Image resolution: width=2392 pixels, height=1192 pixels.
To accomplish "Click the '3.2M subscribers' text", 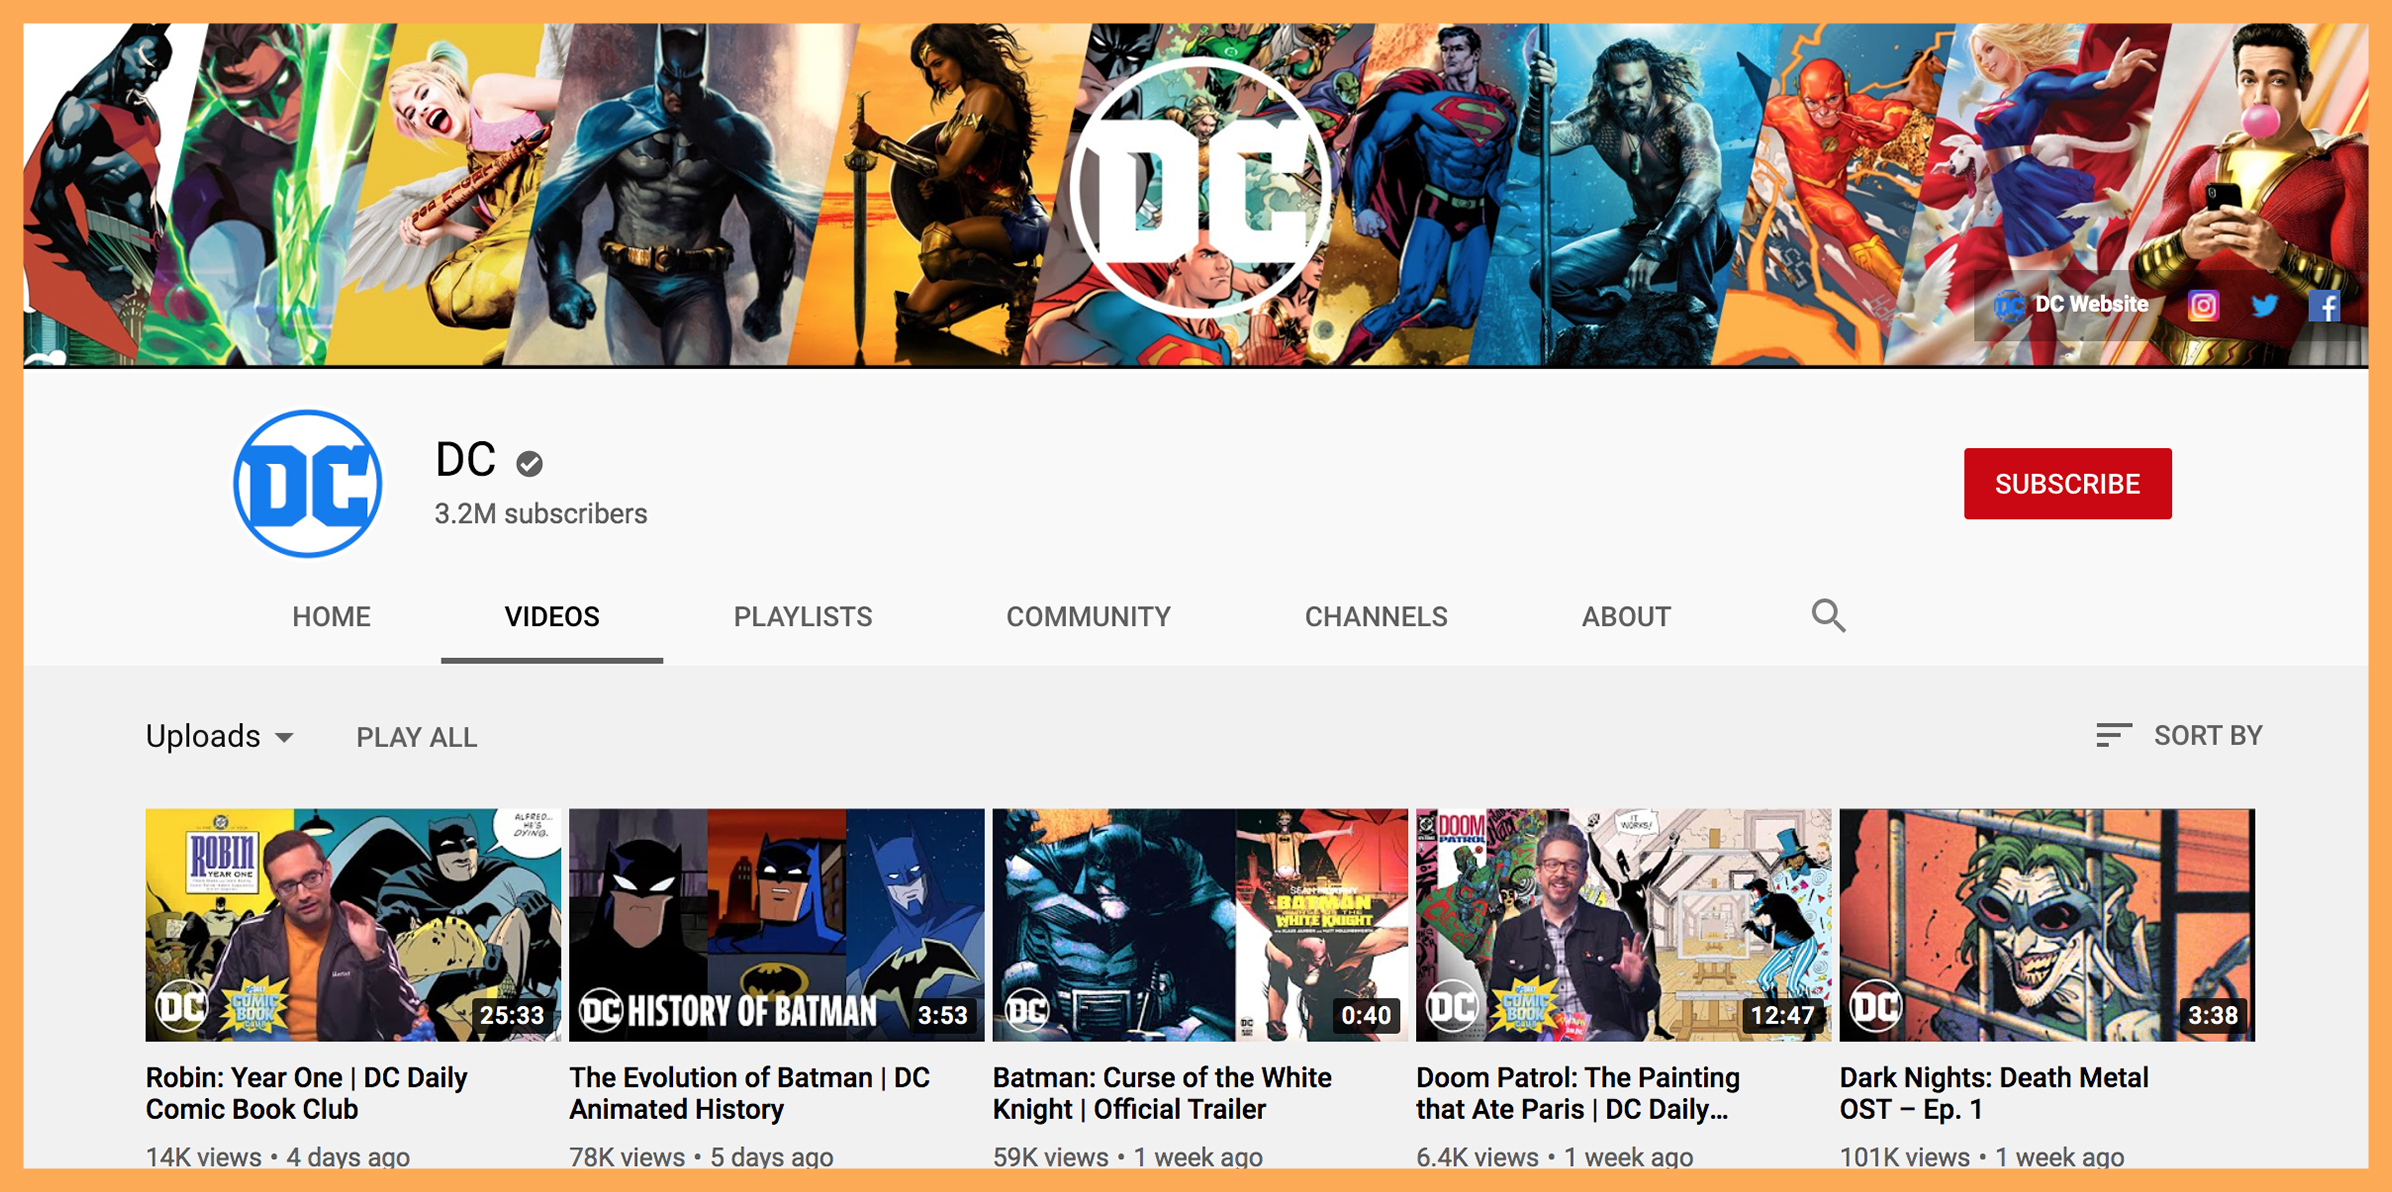I will click(x=541, y=514).
